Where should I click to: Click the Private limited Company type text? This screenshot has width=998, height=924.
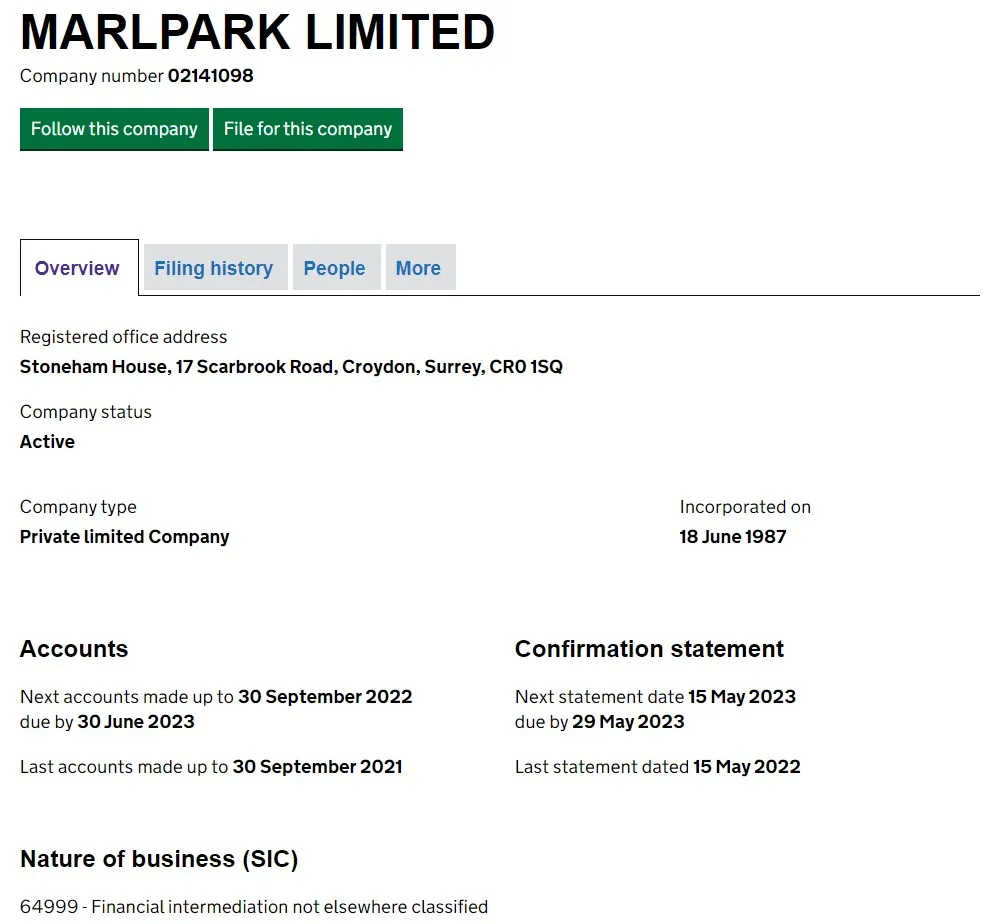[124, 537]
